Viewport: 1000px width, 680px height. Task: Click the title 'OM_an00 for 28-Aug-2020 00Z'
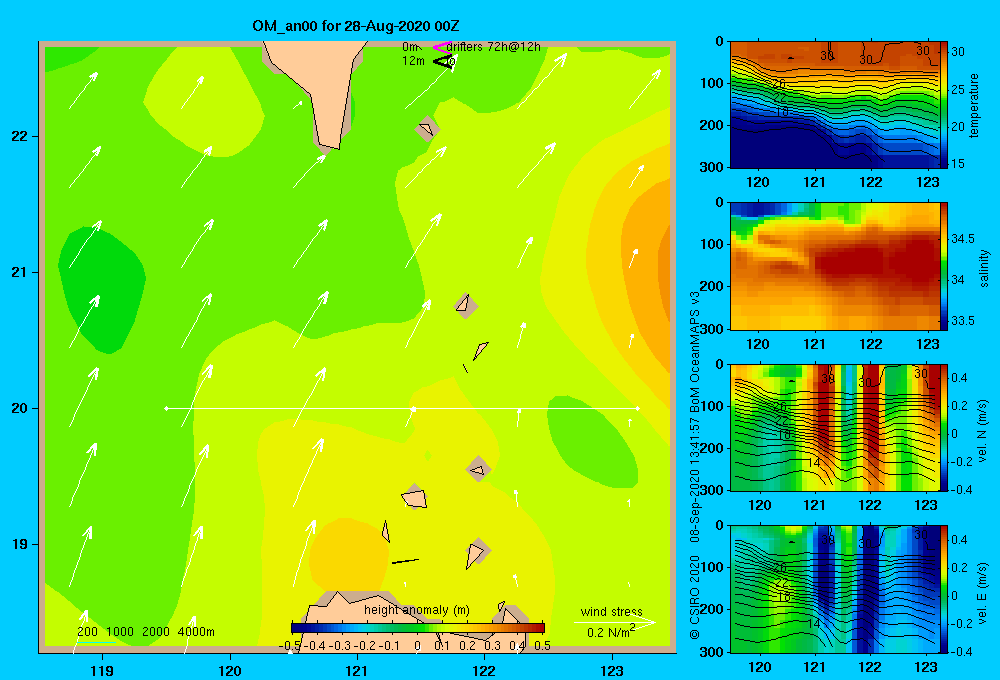tap(355, 26)
